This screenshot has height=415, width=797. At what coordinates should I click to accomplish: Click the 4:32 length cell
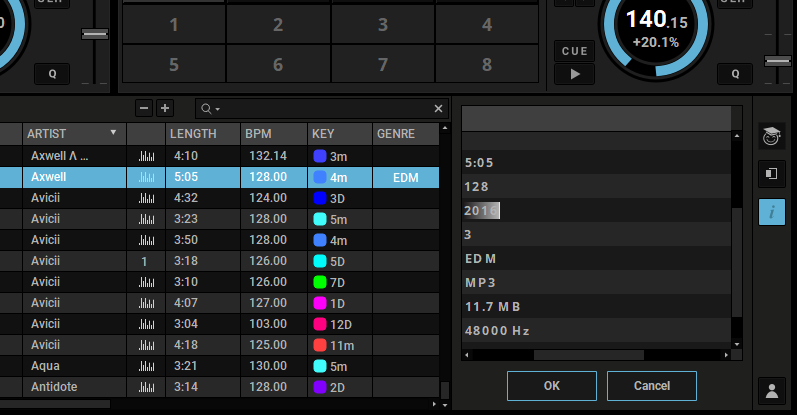pos(203,198)
